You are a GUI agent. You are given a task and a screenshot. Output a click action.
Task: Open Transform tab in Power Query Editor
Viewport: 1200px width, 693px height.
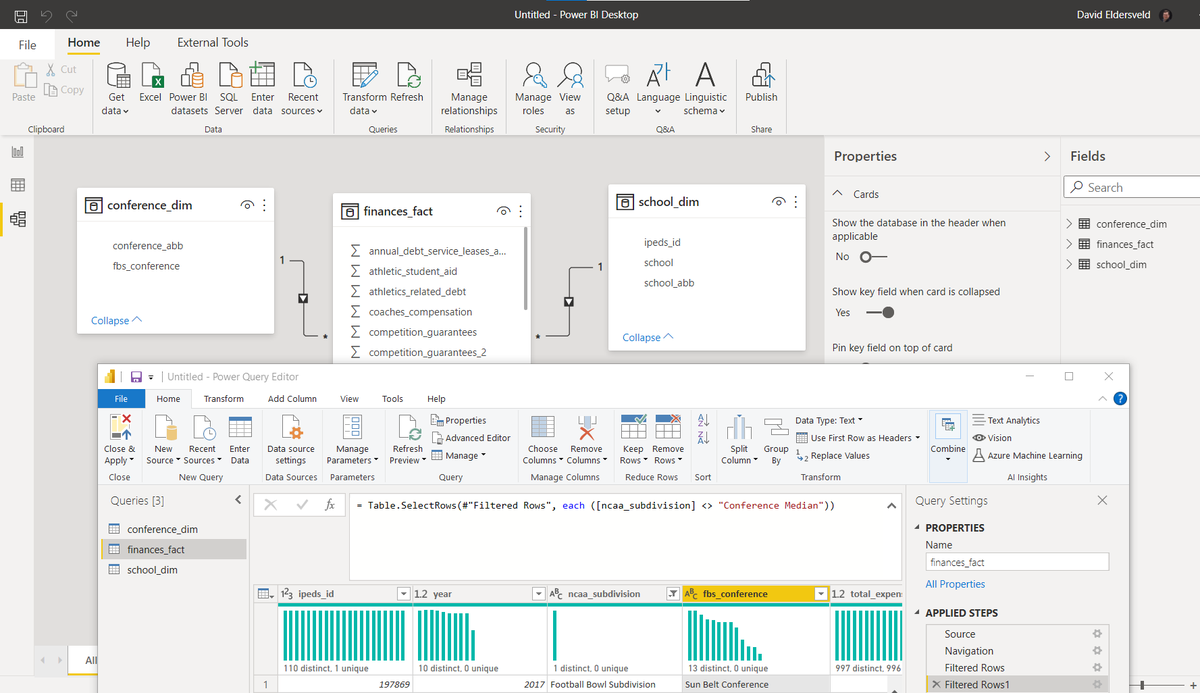pos(224,398)
